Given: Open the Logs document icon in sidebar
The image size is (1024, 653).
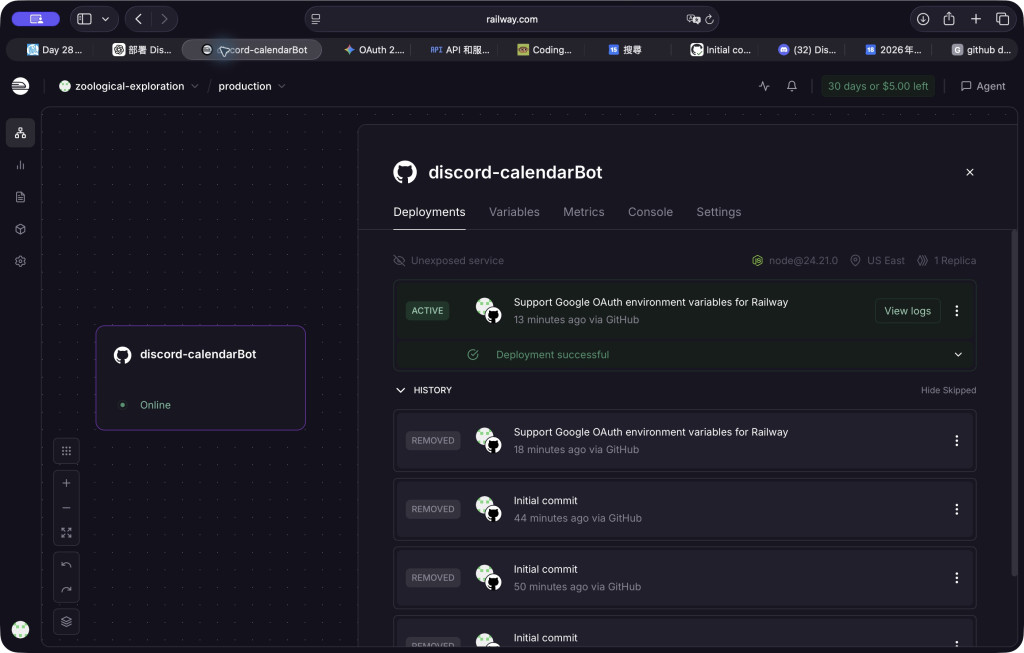Looking at the screenshot, I should [20, 197].
